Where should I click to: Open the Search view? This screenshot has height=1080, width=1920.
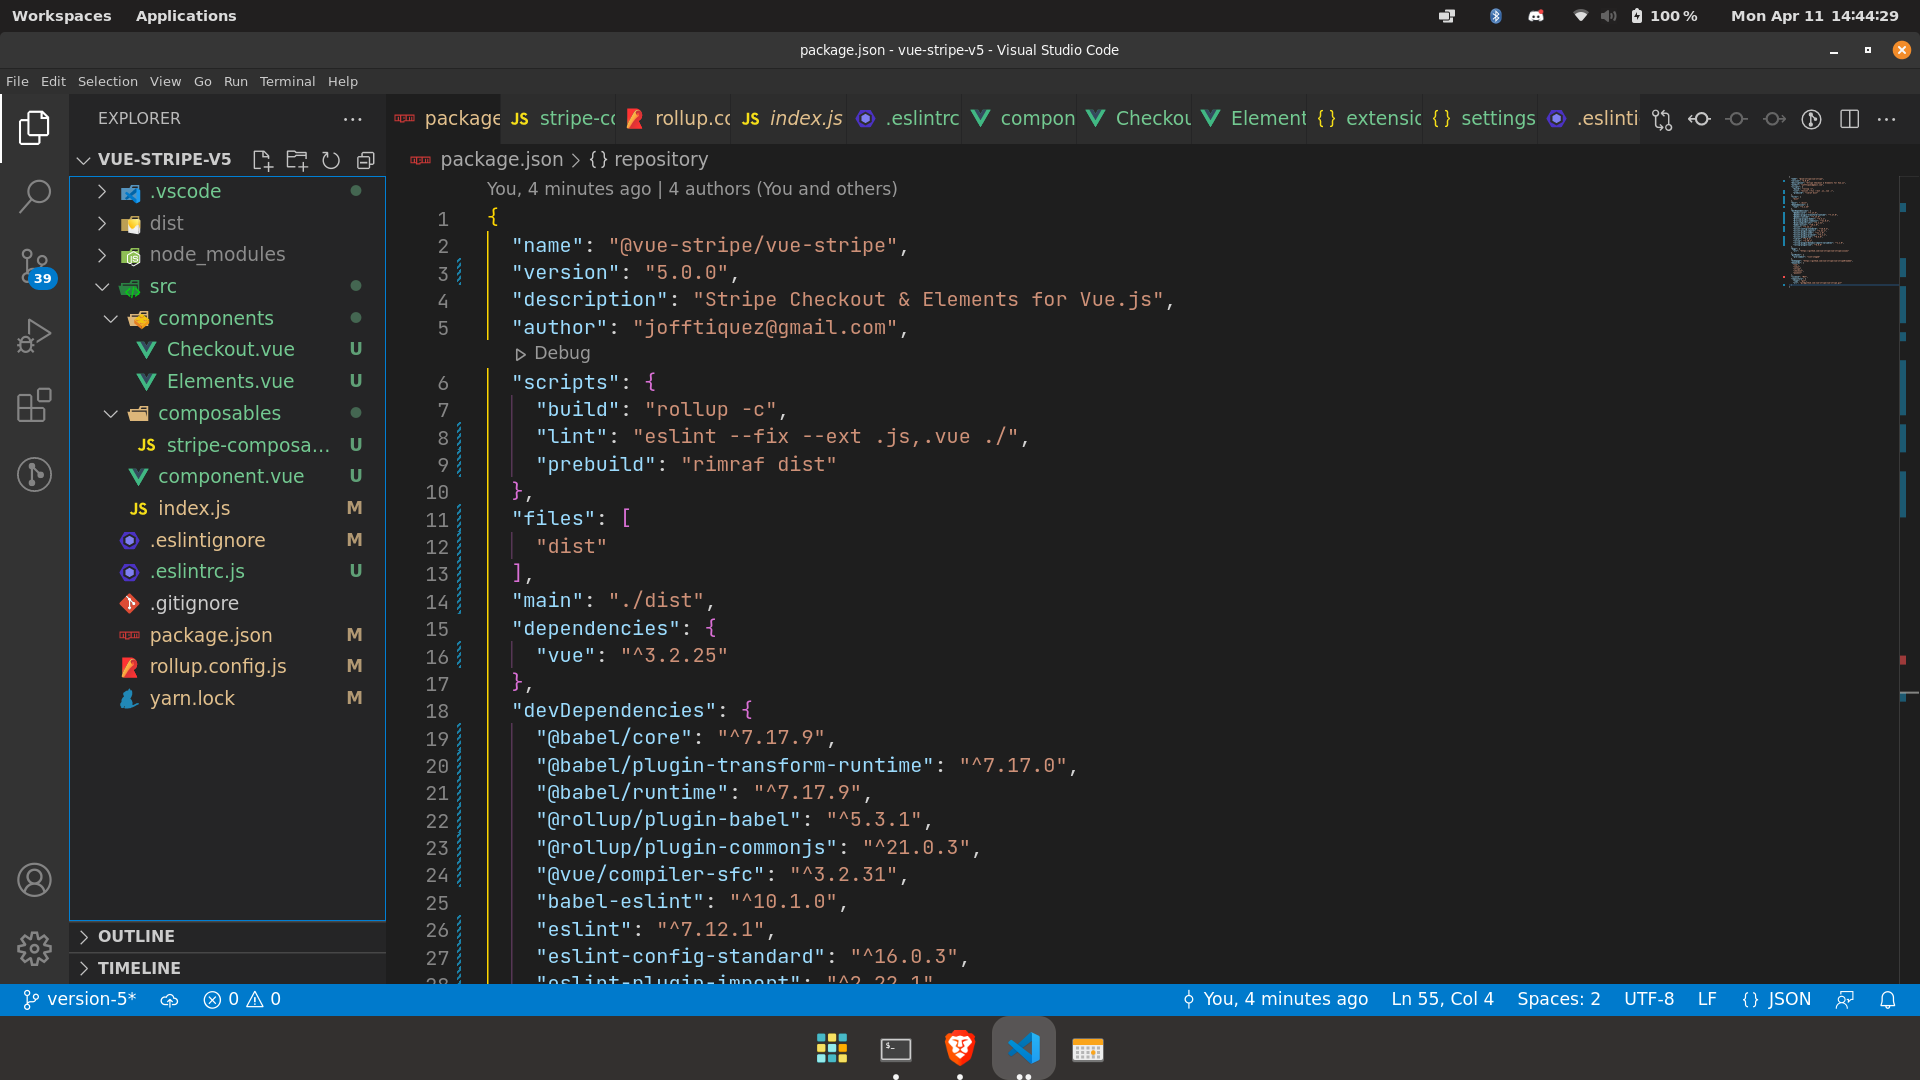pos(34,196)
